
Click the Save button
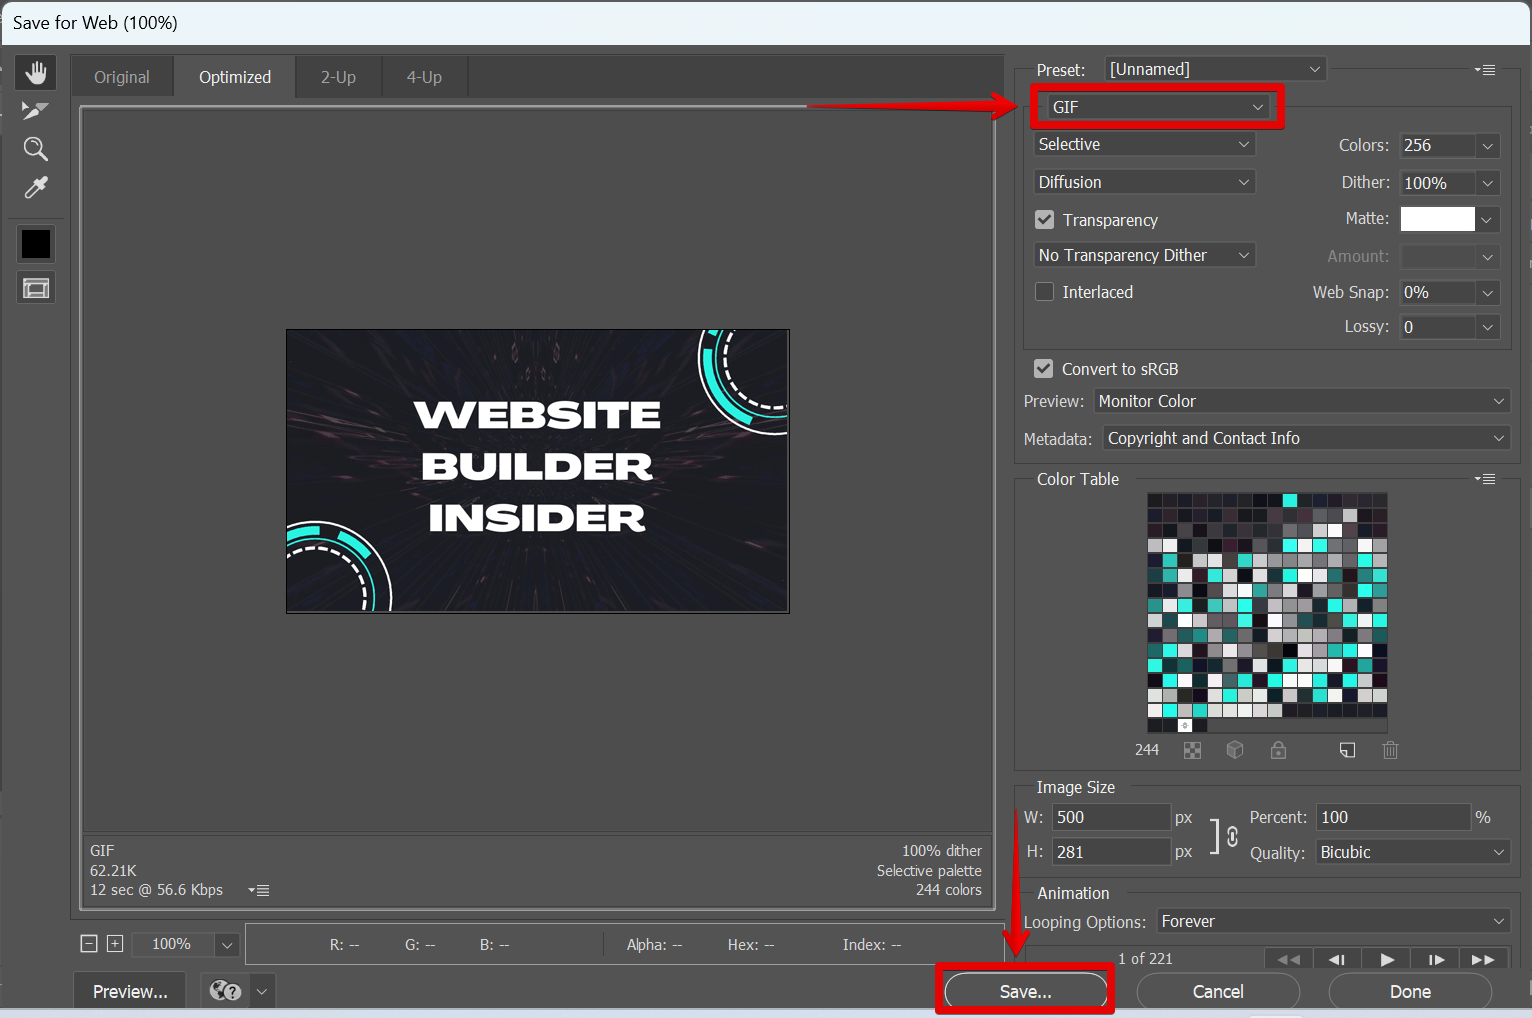coord(1026,991)
